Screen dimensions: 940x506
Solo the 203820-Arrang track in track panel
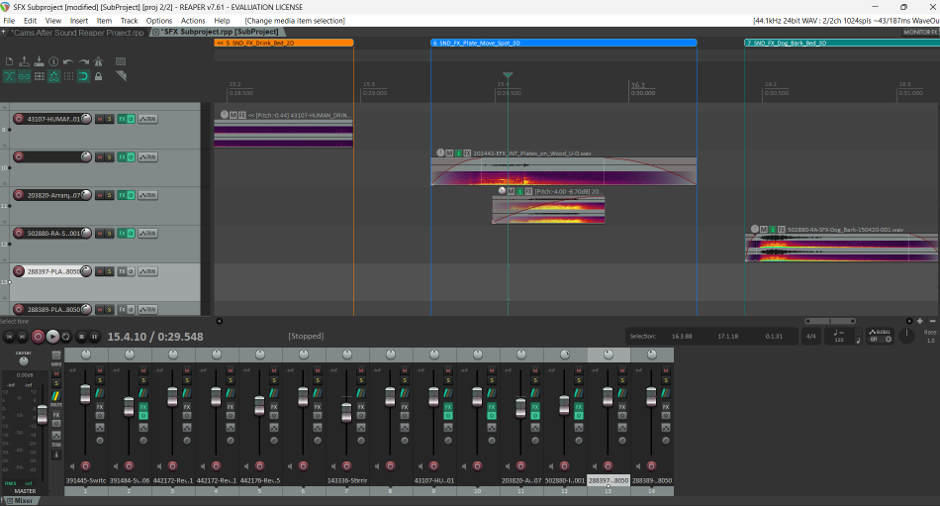109,195
